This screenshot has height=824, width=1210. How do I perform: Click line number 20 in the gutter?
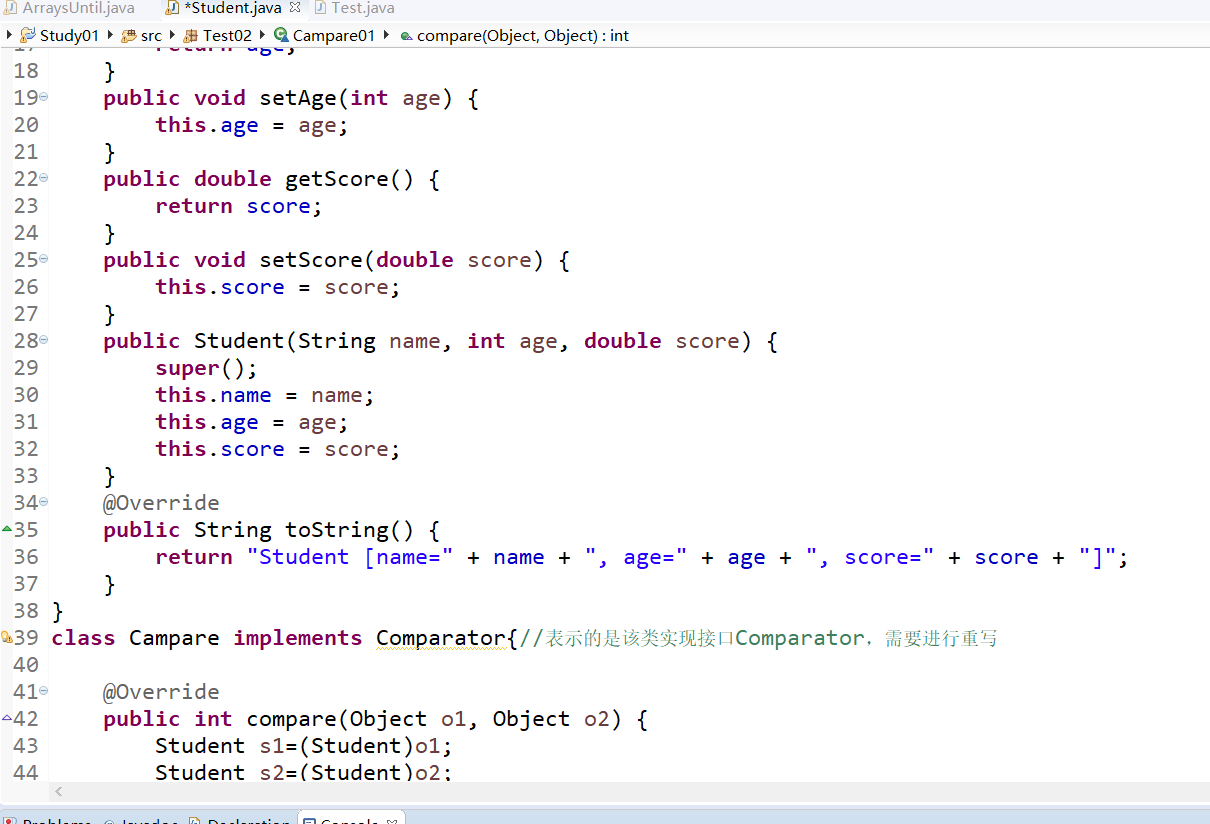[26, 124]
